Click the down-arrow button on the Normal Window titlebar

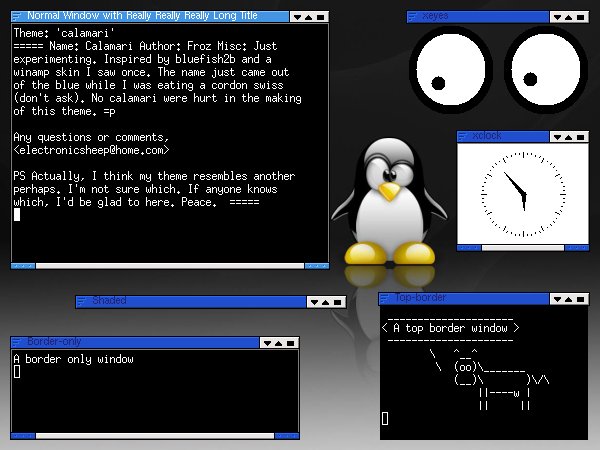(298, 17)
